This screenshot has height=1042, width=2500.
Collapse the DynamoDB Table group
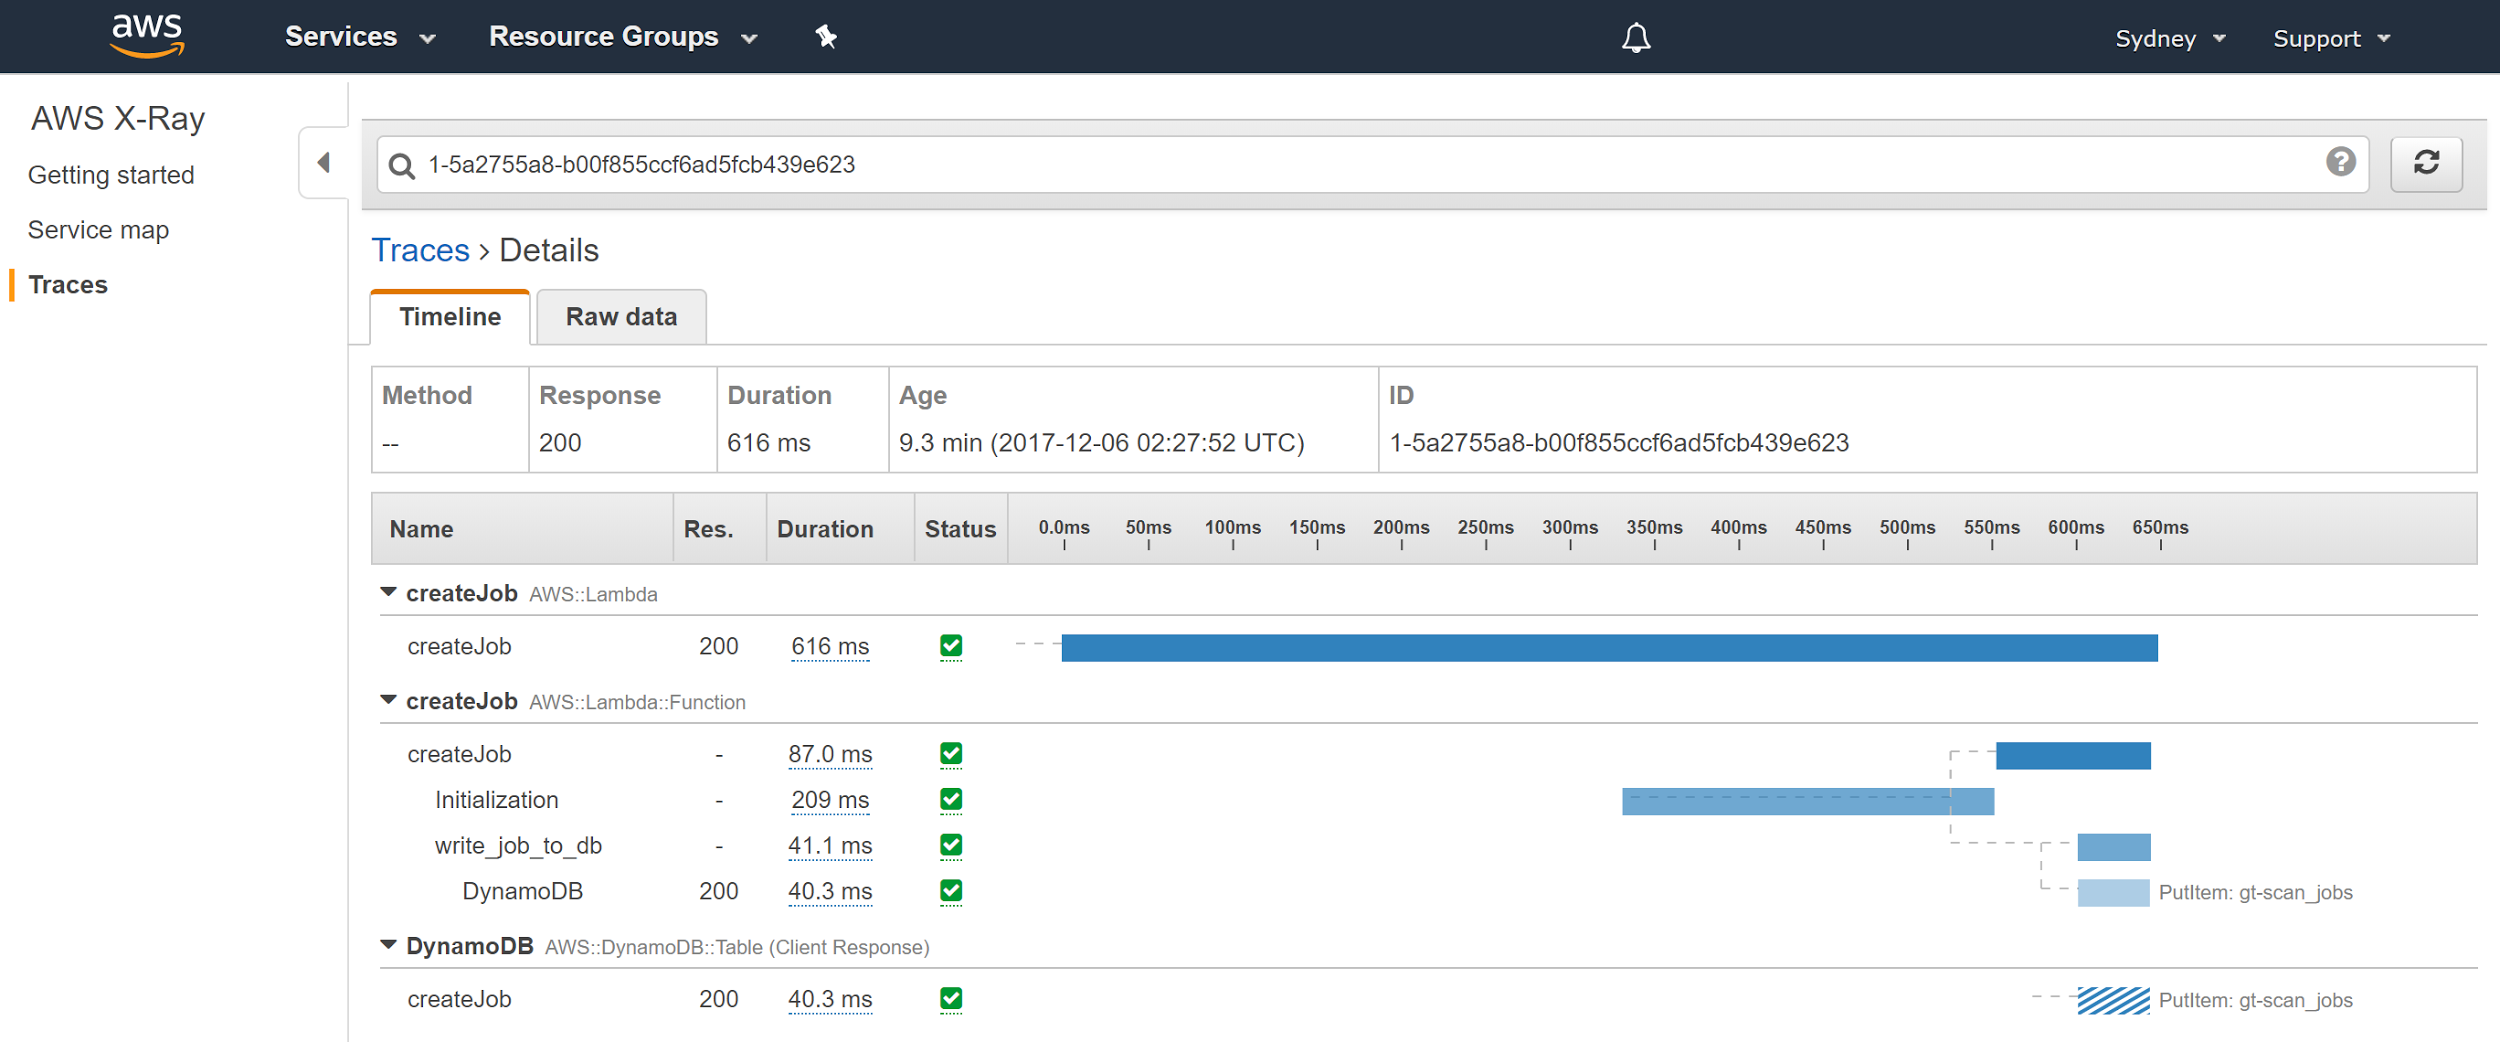coord(389,946)
